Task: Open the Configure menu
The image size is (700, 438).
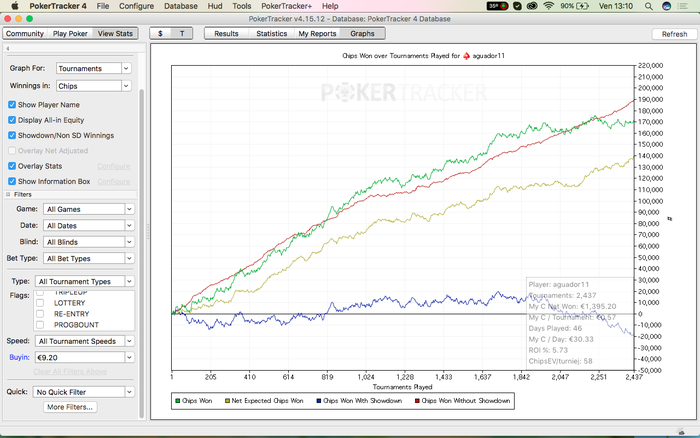Action: point(136,6)
